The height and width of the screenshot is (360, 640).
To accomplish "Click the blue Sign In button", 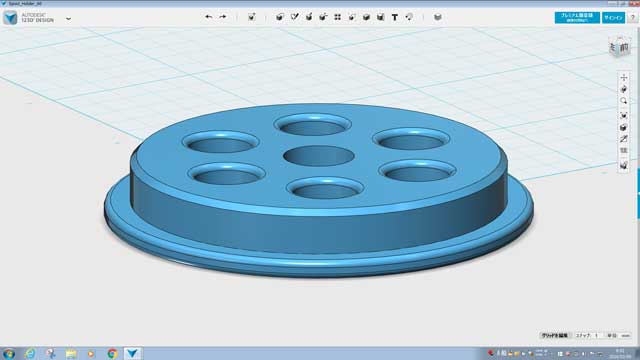I will (x=613, y=18).
